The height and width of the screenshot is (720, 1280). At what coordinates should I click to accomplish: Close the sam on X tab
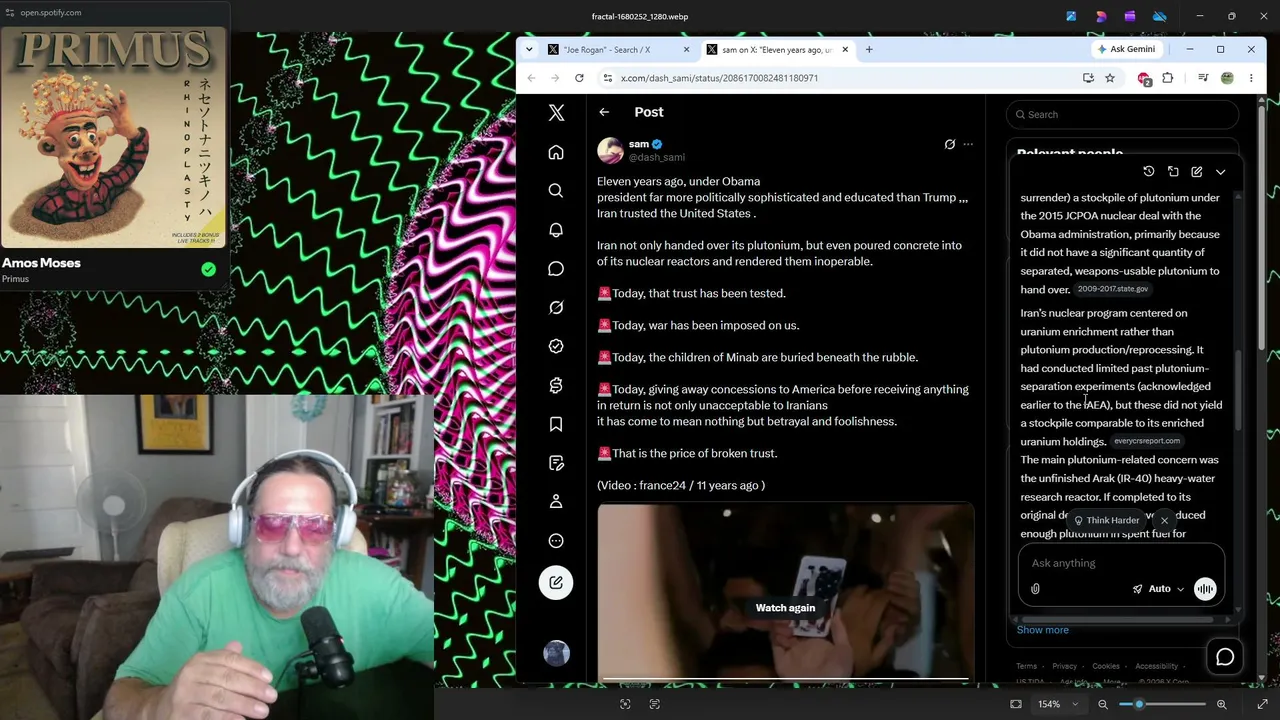tap(845, 49)
